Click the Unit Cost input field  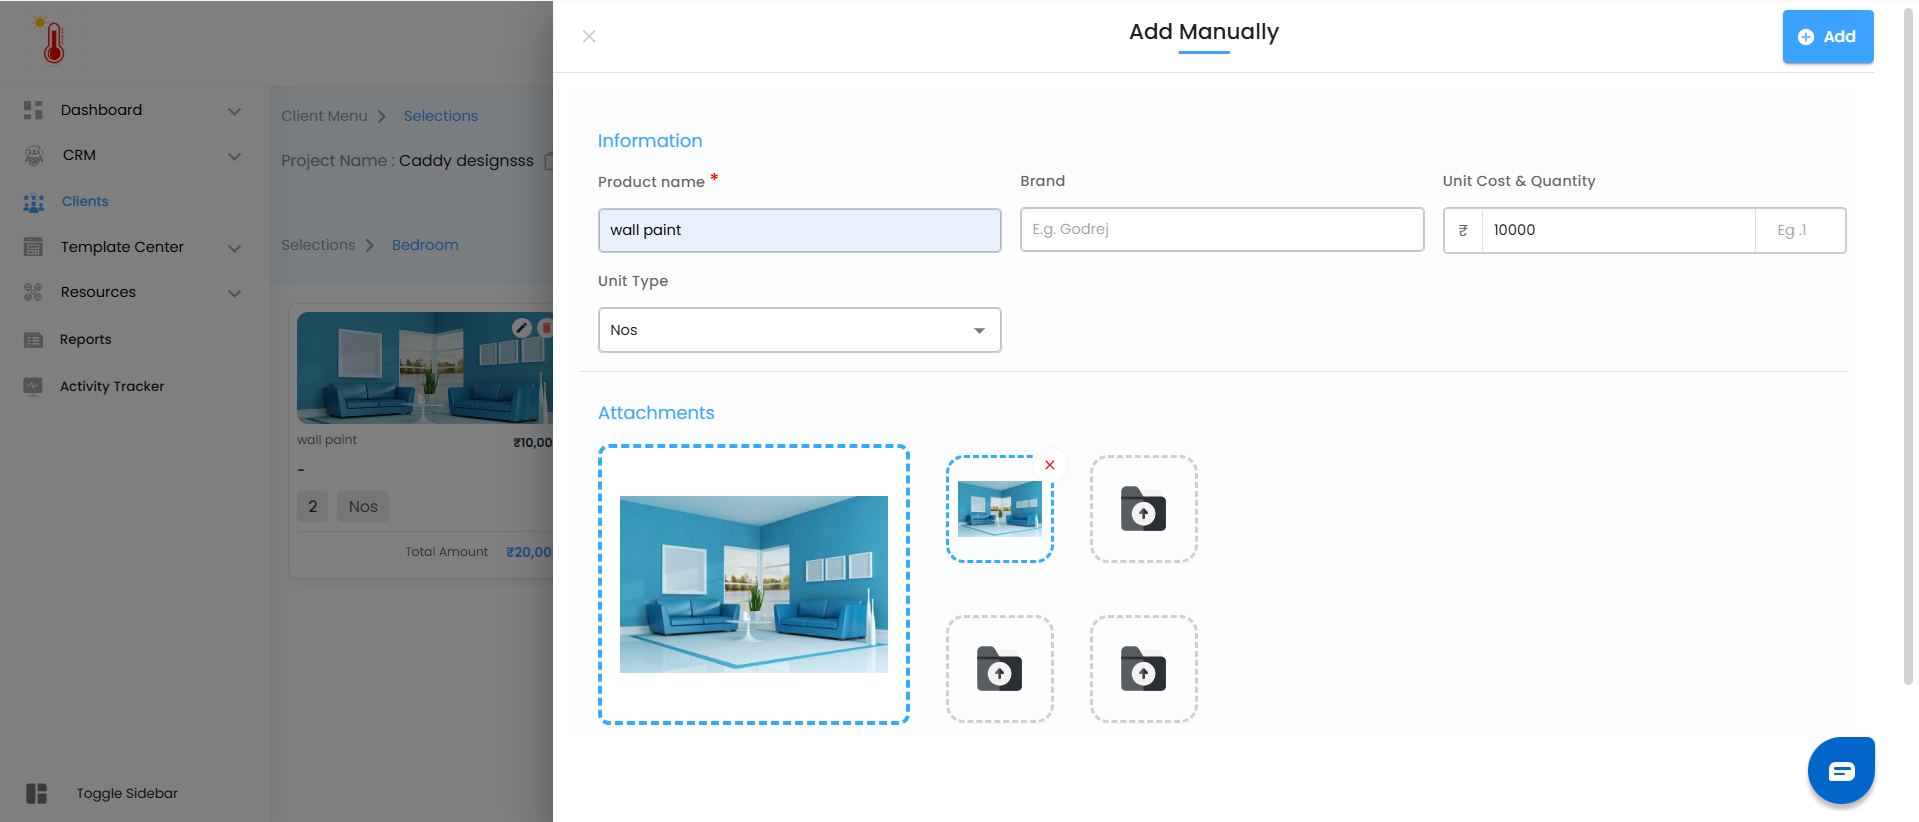[x=1618, y=230]
